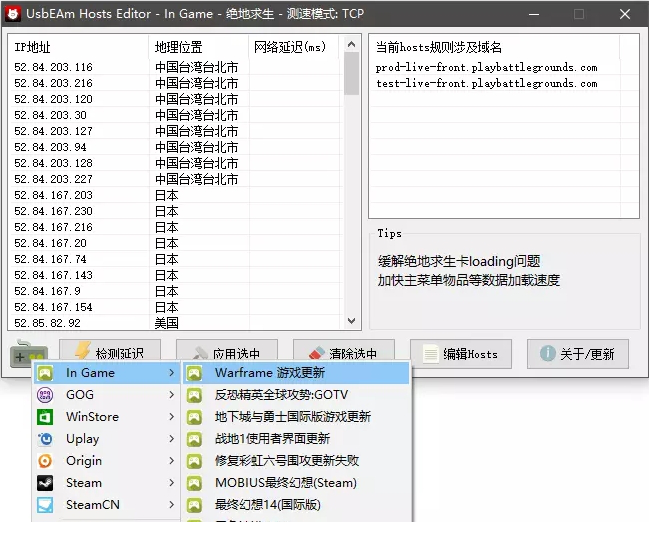Click the In Game menu icon
Screen dimensions: 649x542
point(45,373)
